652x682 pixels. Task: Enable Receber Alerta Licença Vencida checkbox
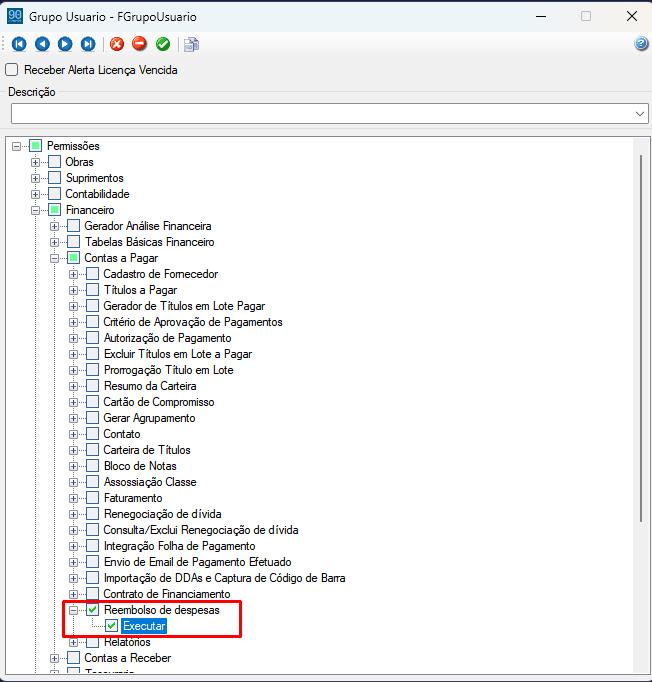pyautogui.click(x=11, y=70)
